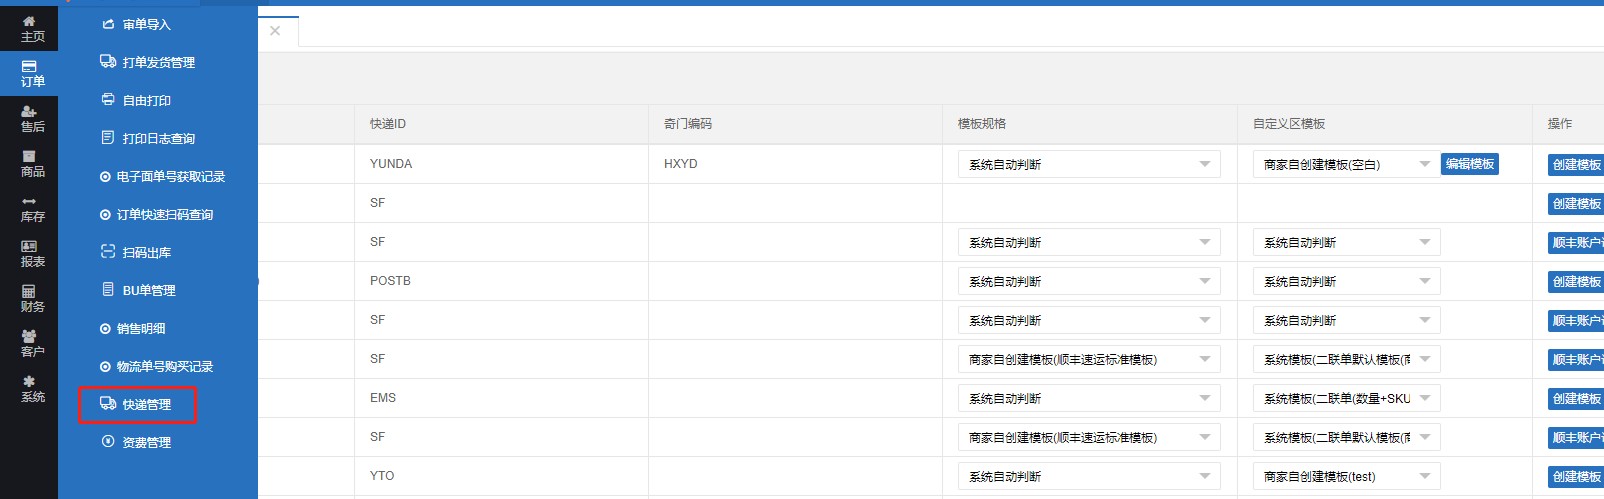Click the 主页 home icon in sidebar
Viewport: 1604px width, 499px height.
tap(30, 28)
